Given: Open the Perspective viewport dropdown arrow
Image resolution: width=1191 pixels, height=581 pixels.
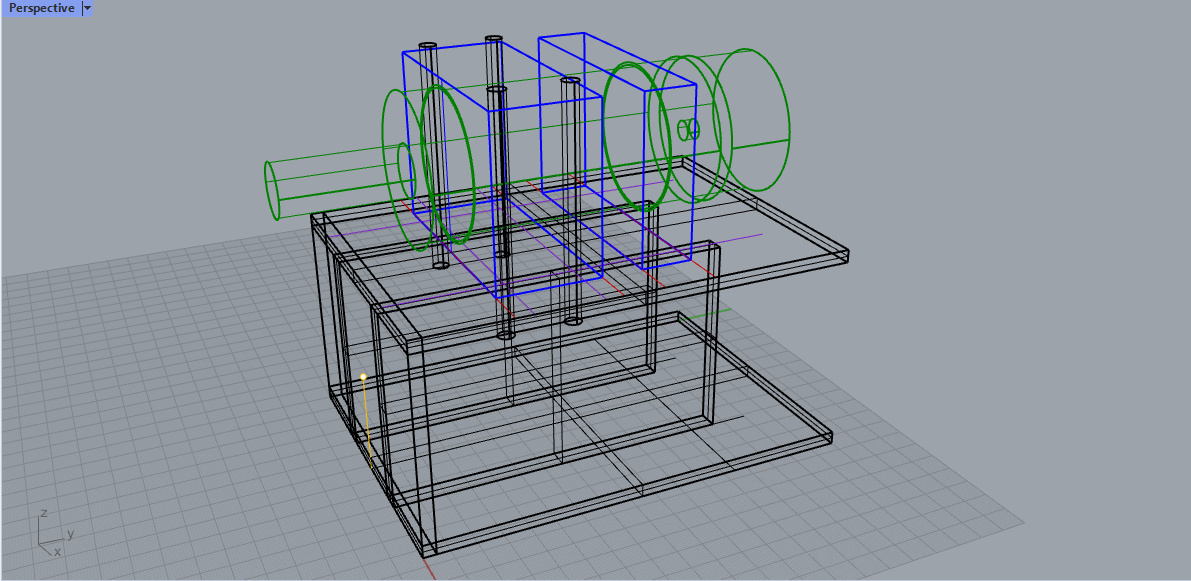Looking at the screenshot, I should coord(87,8).
